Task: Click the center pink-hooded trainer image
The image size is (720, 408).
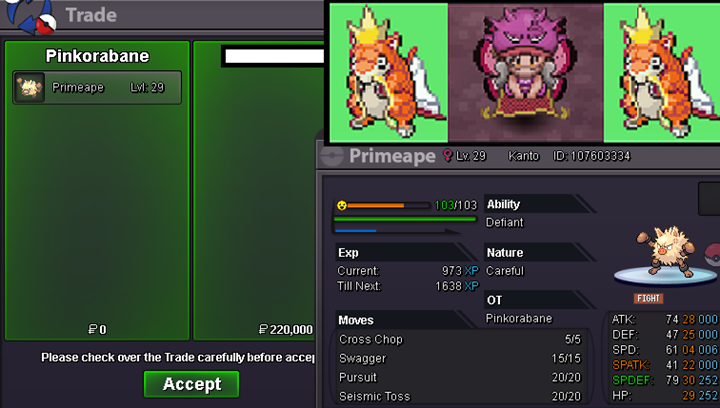Action: pyautogui.click(x=526, y=72)
